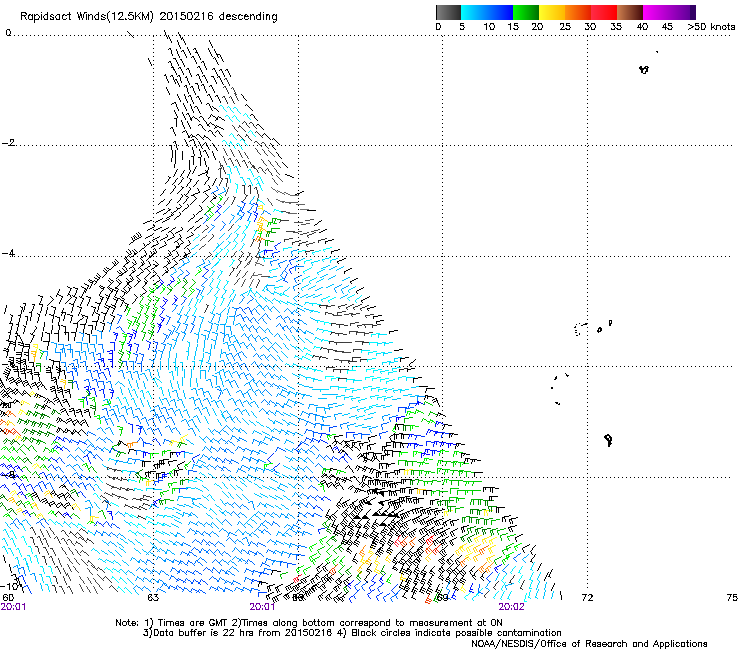The width and height of the screenshot is (740, 650).
Task: Click the red 30-35 knots color swatch
Action: pos(604,12)
